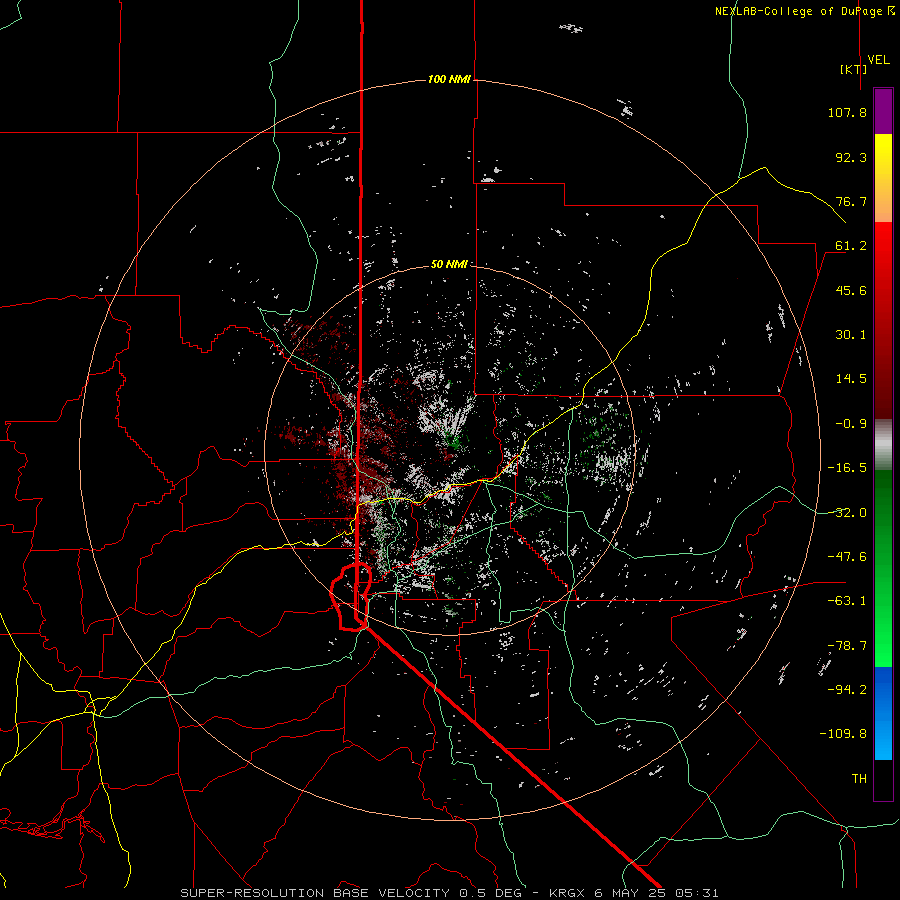Click the 6 MAY 25 05:31 timestamp
The width and height of the screenshot is (900, 900).
[656, 893]
